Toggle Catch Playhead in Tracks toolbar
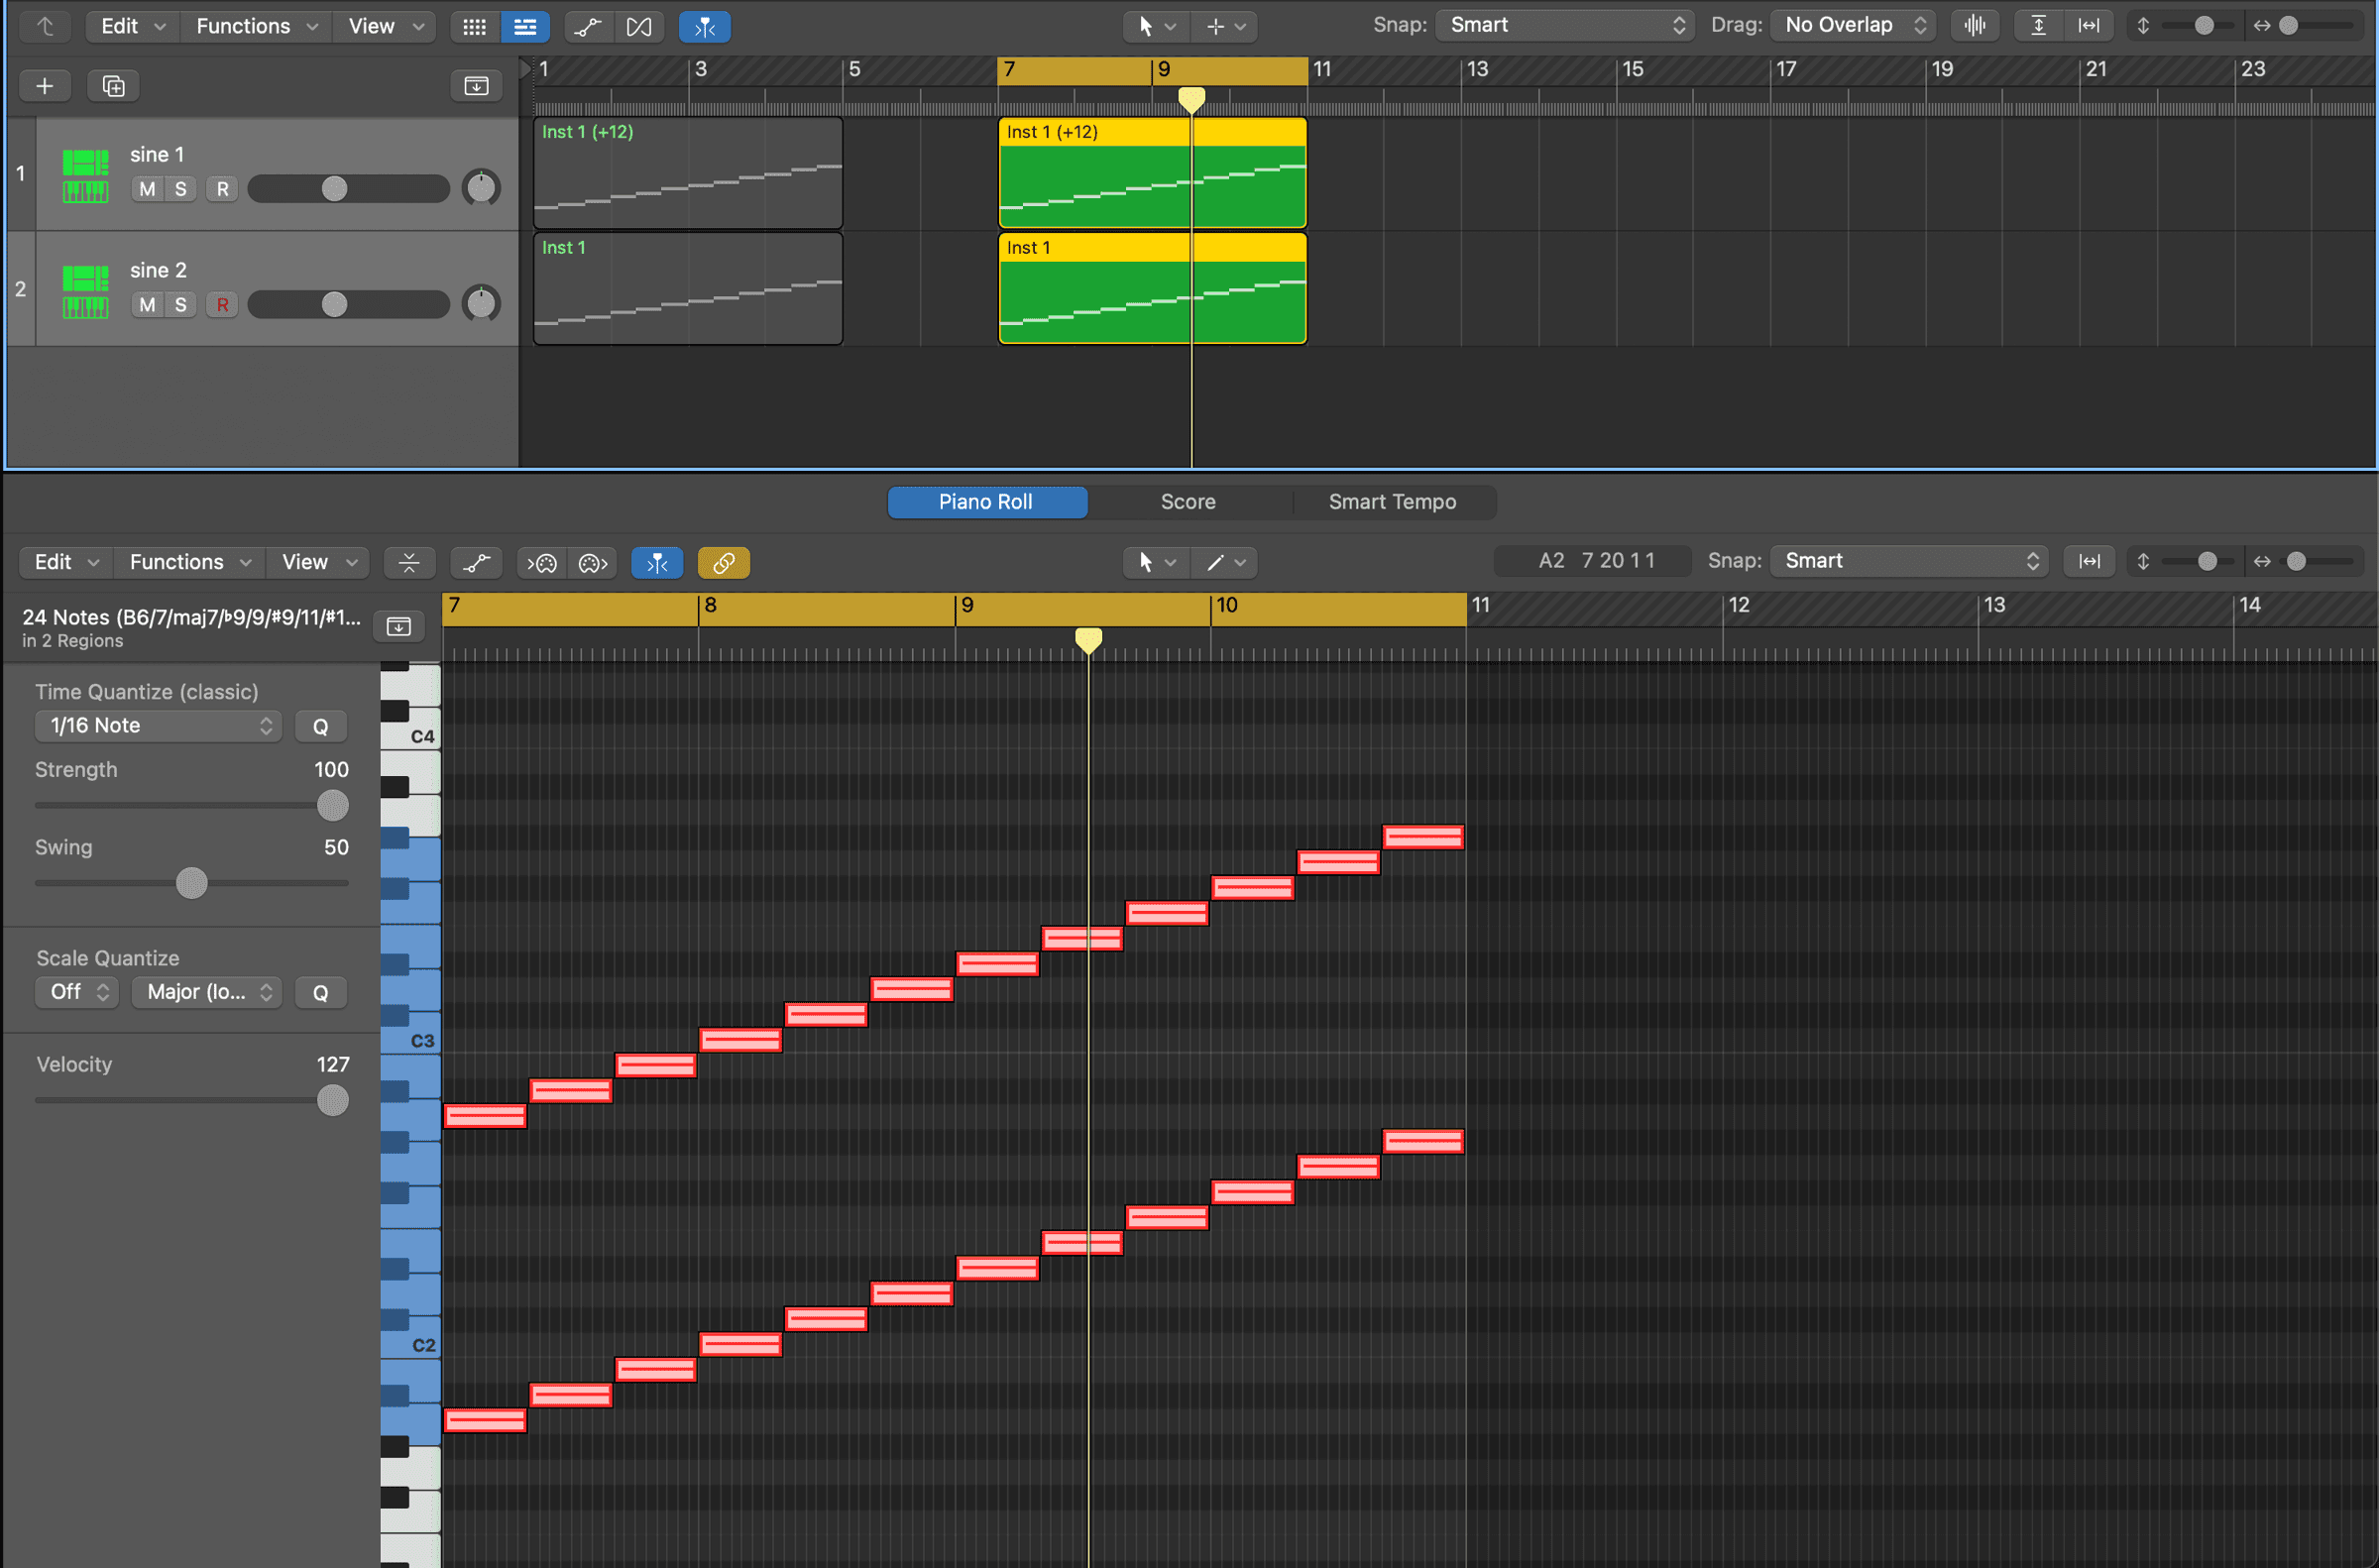 coord(705,27)
